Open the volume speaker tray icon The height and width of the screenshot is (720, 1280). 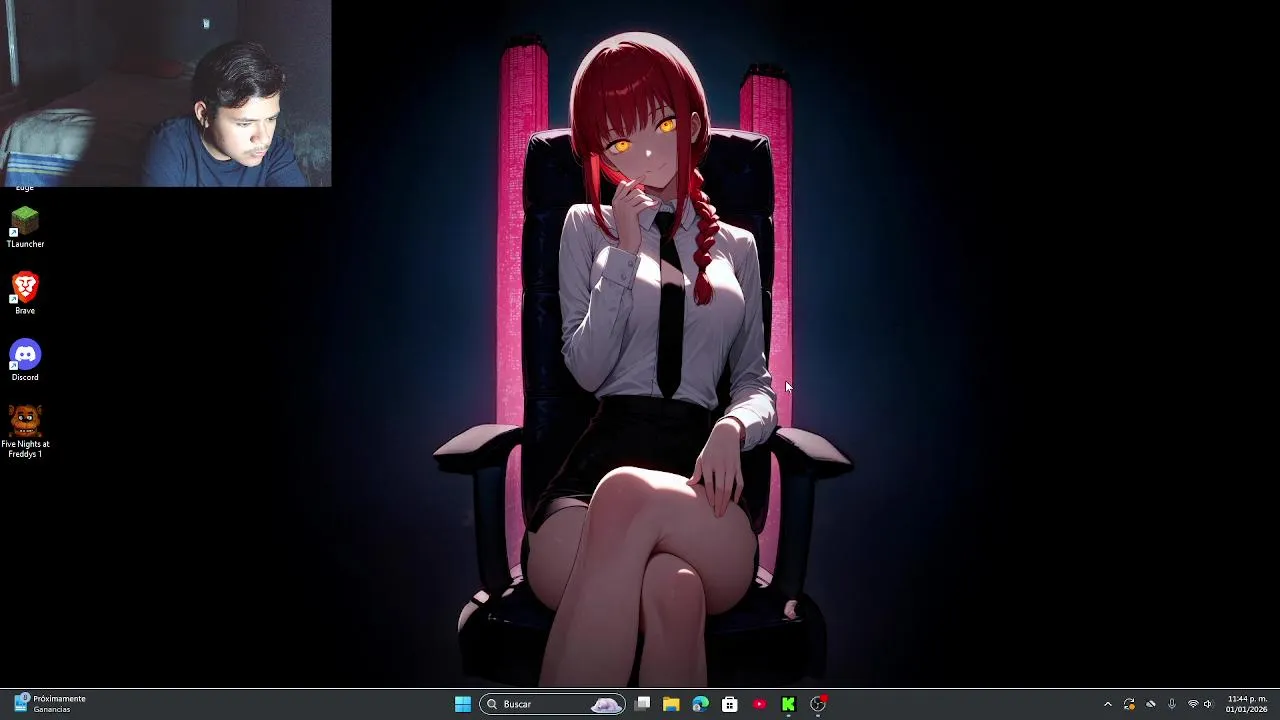click(x=1208, y=704)
